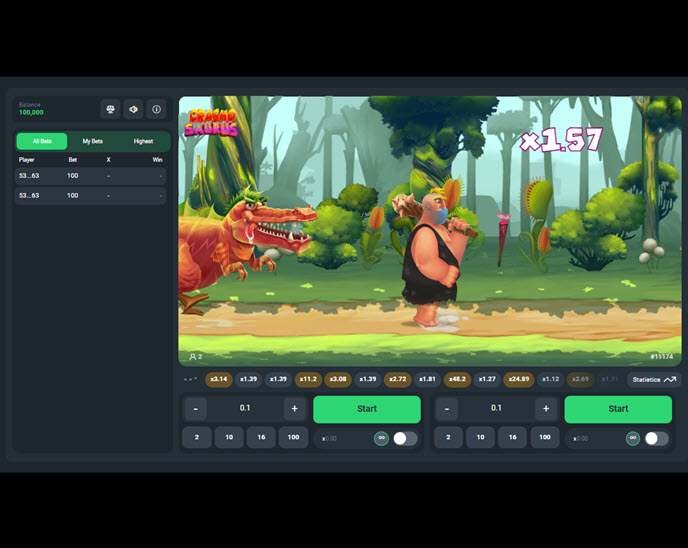This screenshot has width=688, height=548.
Task: Toggle auto cashout in left bet panel
Action: [x=404, y=438]
